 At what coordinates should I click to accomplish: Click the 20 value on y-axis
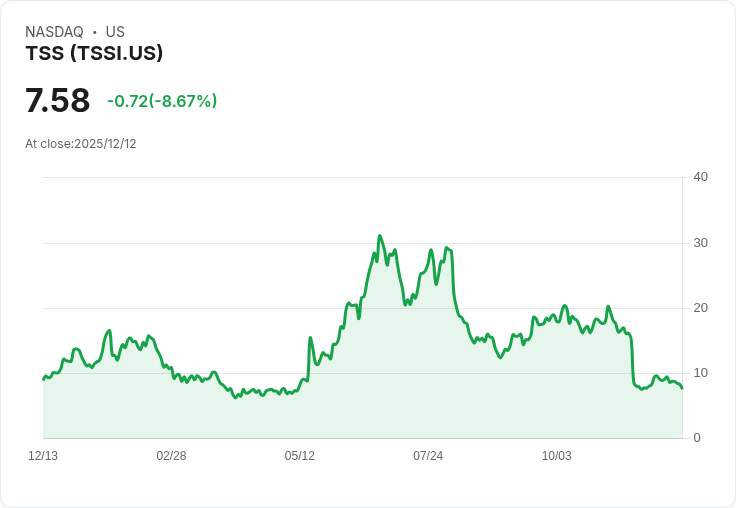(700, 308)
